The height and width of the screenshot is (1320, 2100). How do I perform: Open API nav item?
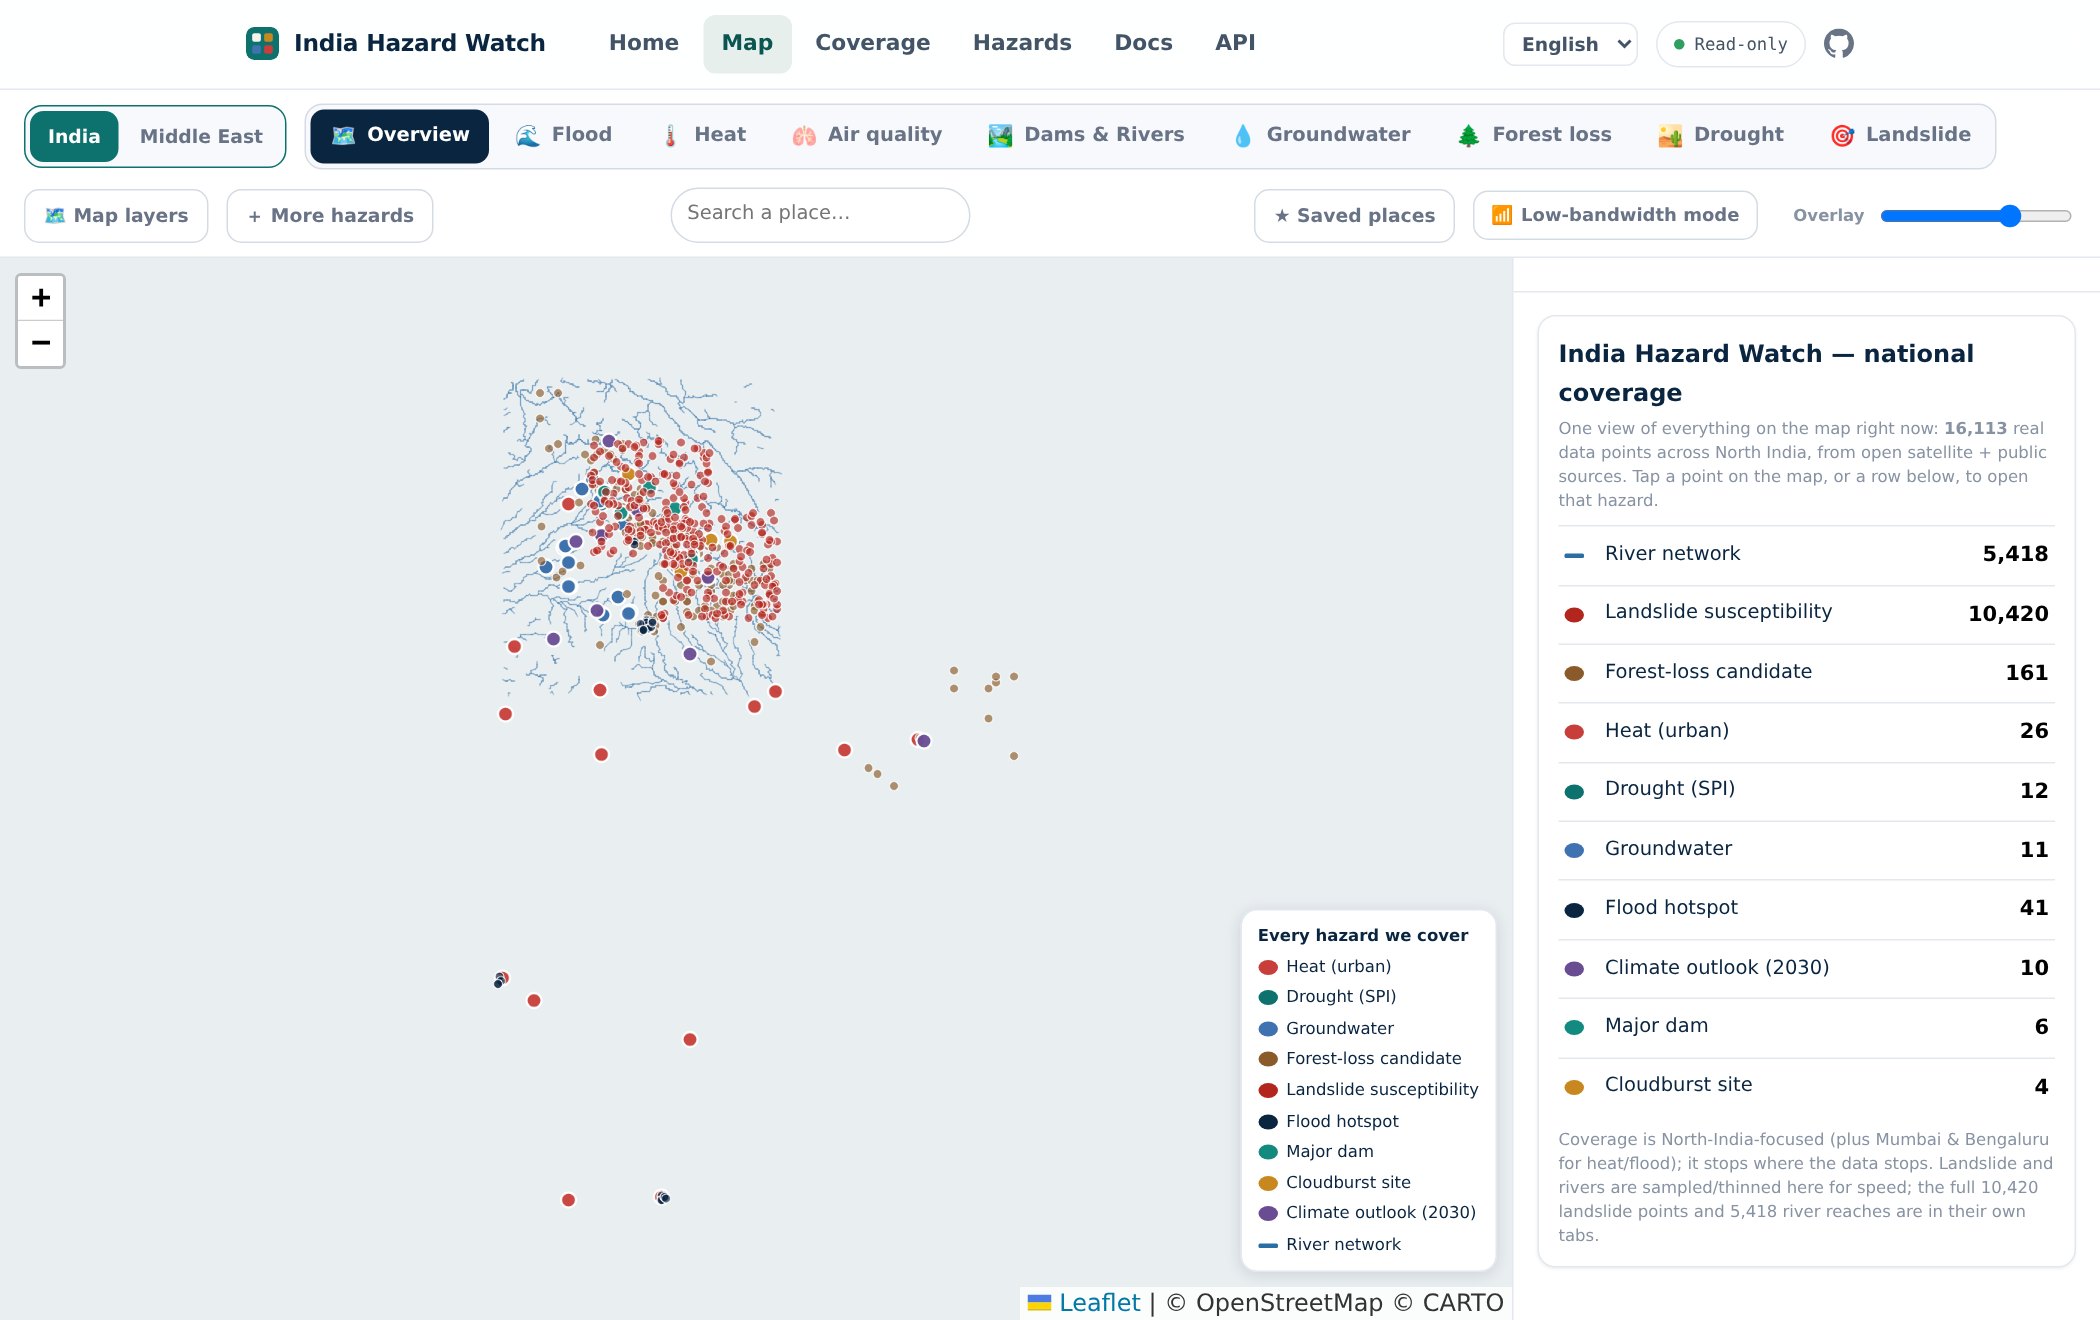pos(1235,43)
